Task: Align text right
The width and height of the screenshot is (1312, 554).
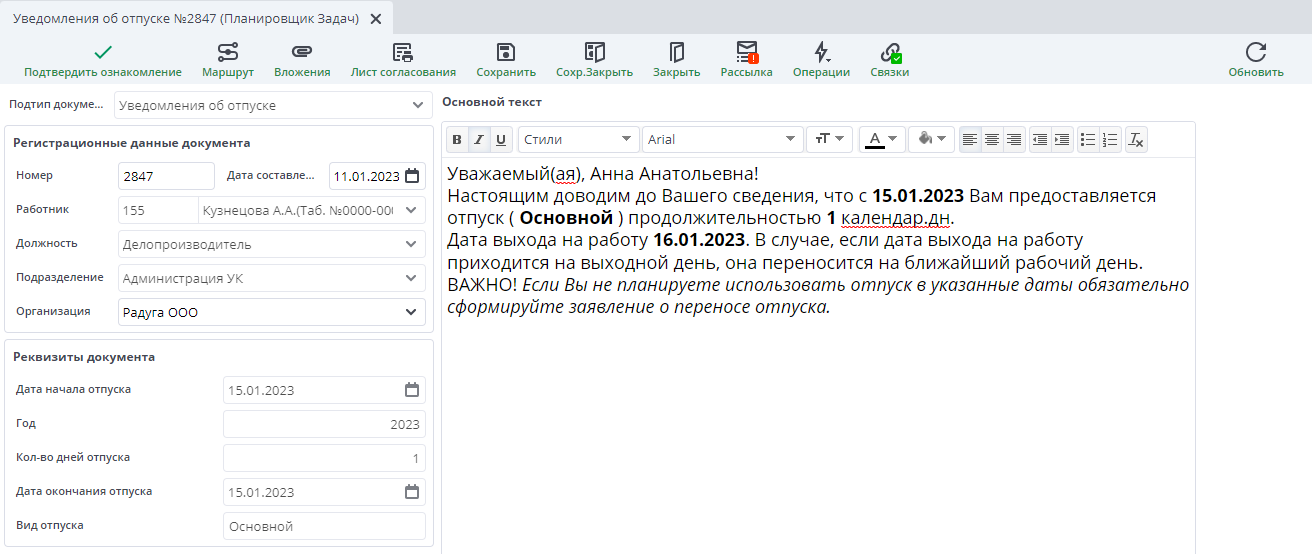Action: 1014,140
